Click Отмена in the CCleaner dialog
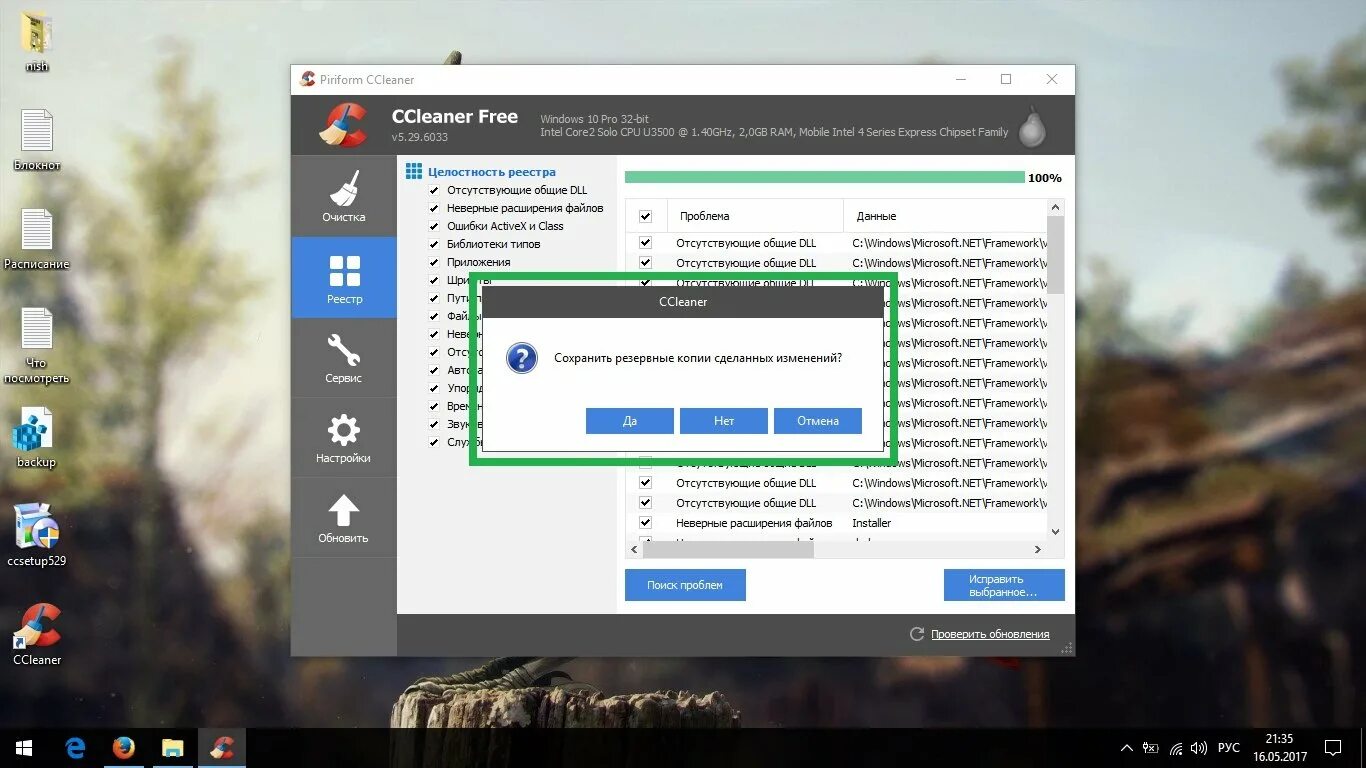The height and width of the screenshot is (768, 1366). coord(818,421)
